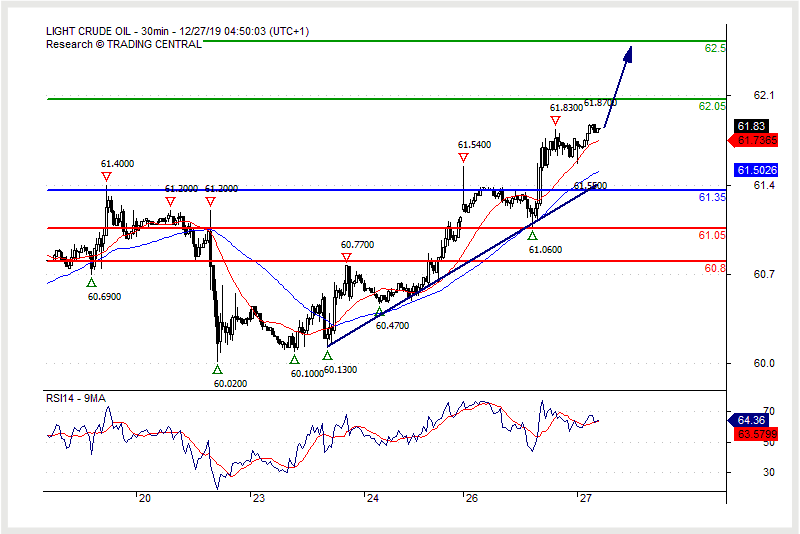Click the 62.1 price axis label
The width and height of the screenshot is (800, 534).
tap(764, 95)
